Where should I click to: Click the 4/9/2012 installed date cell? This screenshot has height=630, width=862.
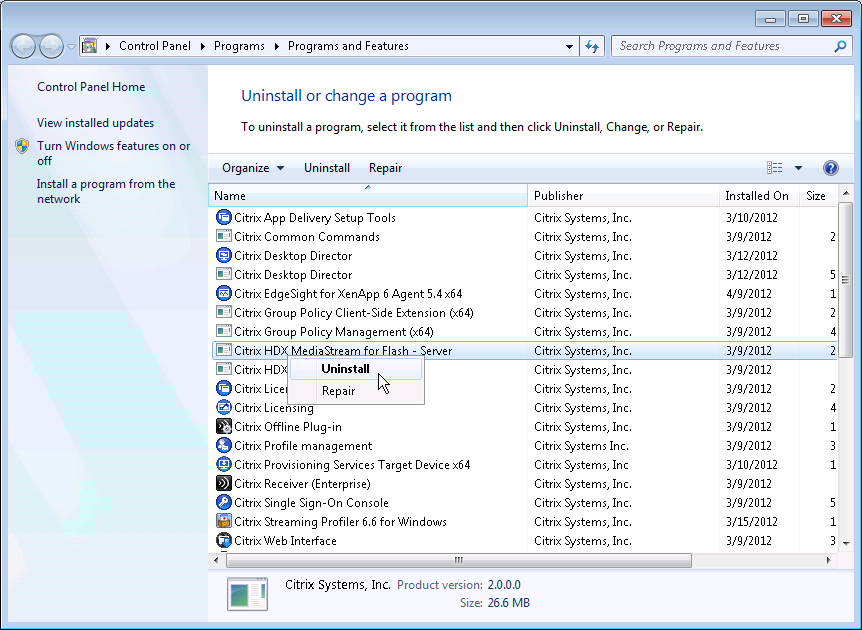click(749, 294)
